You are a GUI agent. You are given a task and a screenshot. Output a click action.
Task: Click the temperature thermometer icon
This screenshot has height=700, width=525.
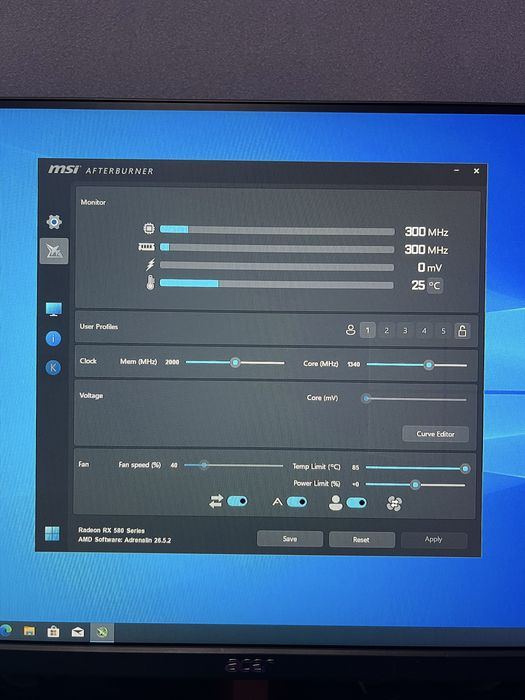click(x=150, y=283)
